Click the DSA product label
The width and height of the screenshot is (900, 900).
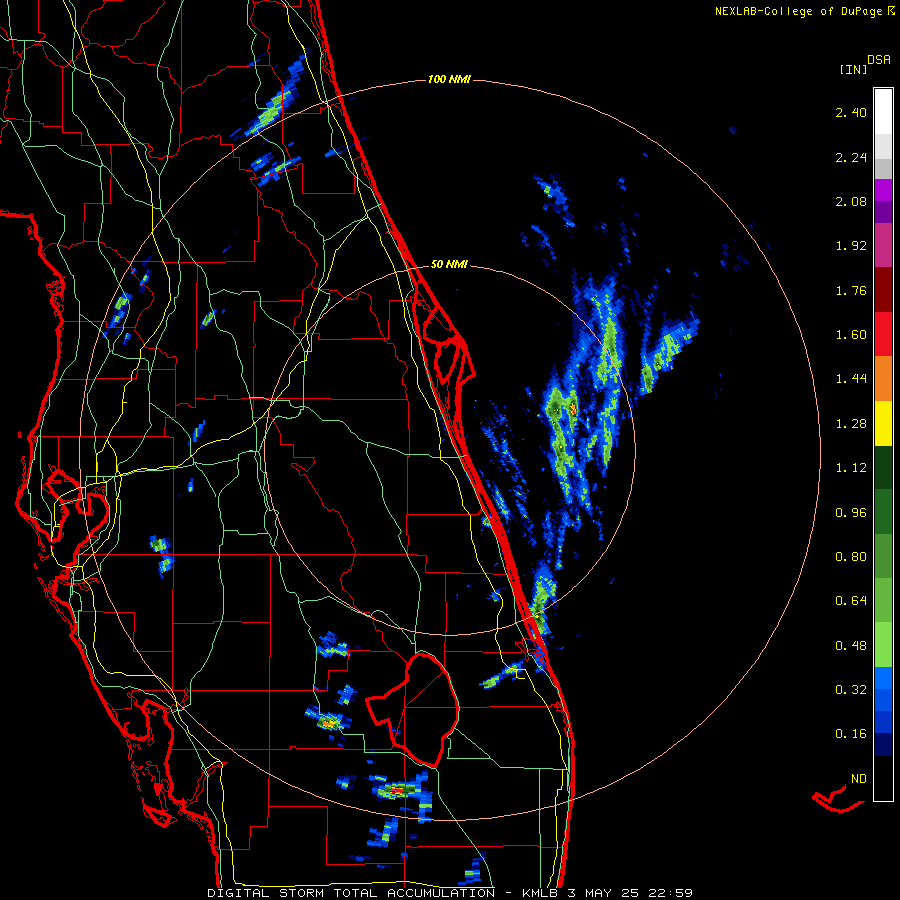[879, 60]
